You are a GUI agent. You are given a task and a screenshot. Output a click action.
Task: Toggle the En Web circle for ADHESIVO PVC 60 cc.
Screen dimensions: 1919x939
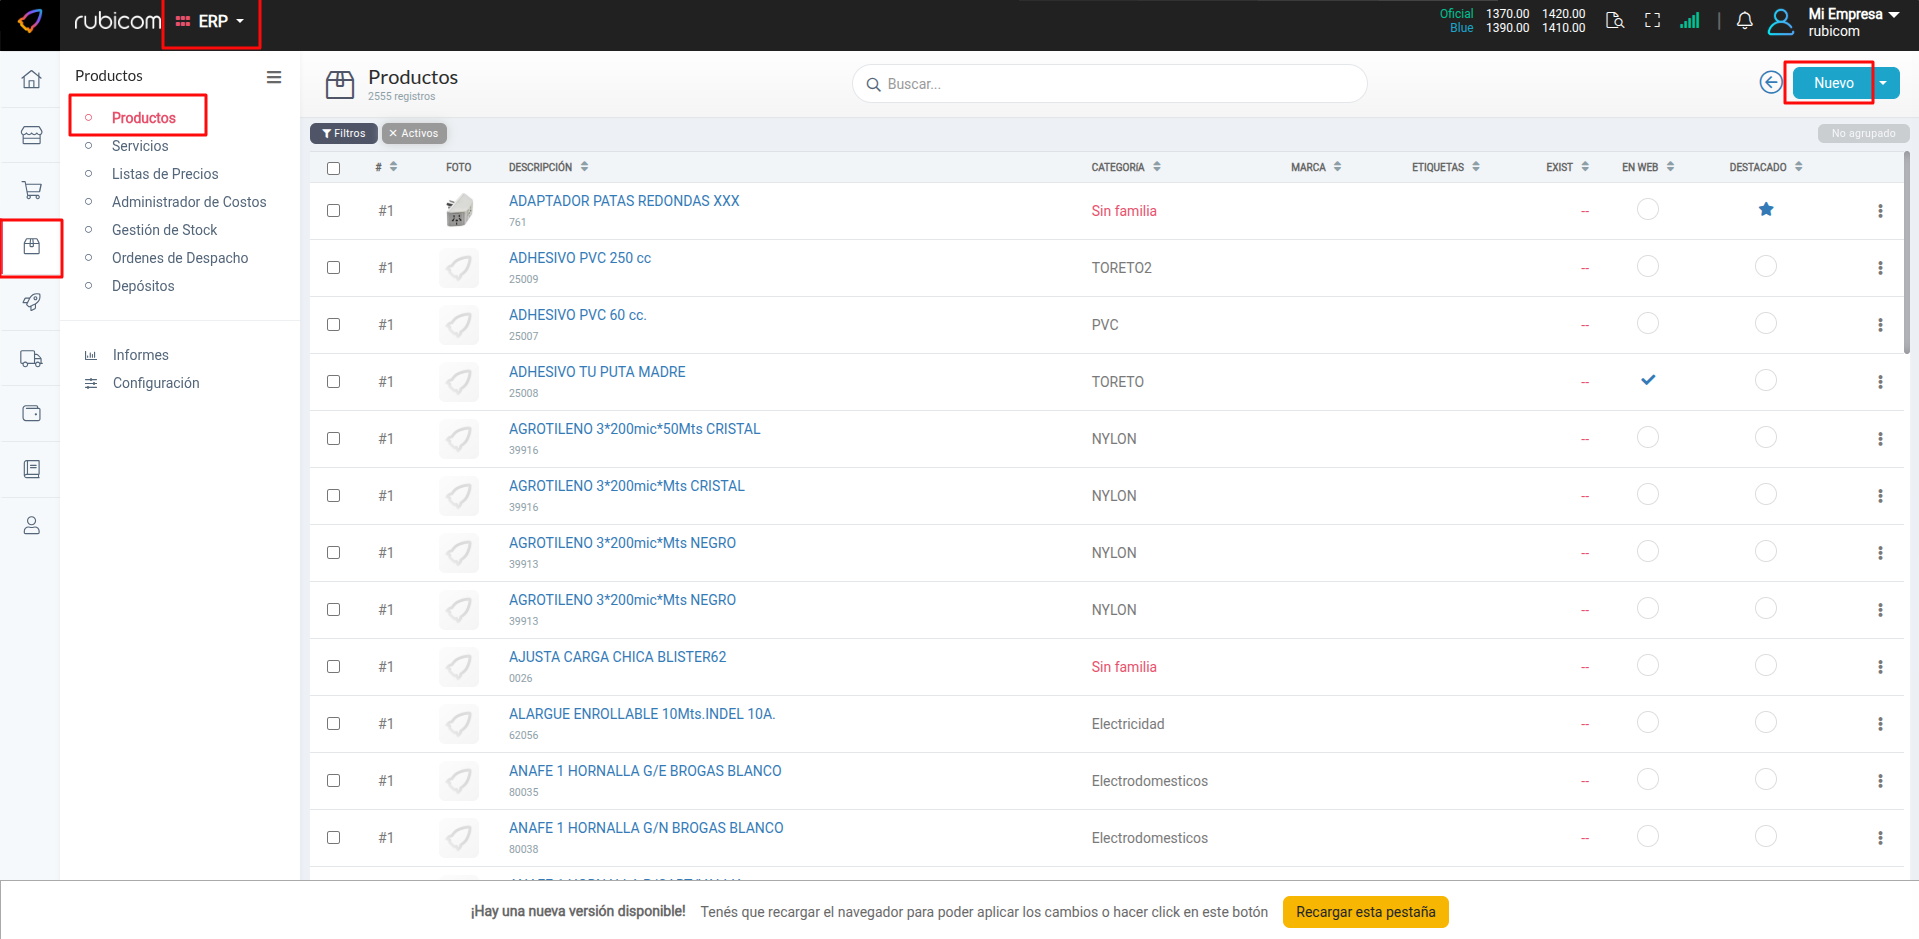[1647, 324]
